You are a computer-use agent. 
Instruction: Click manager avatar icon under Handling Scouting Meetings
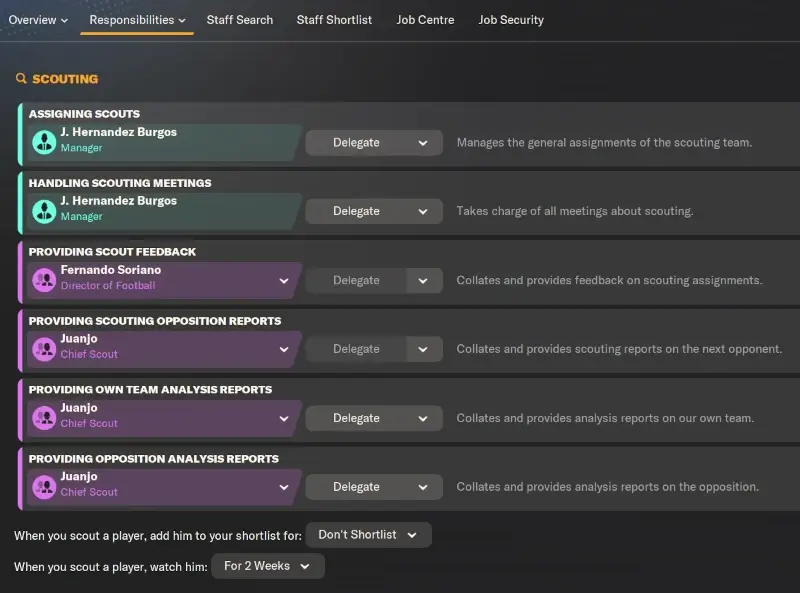coord(44,211)
